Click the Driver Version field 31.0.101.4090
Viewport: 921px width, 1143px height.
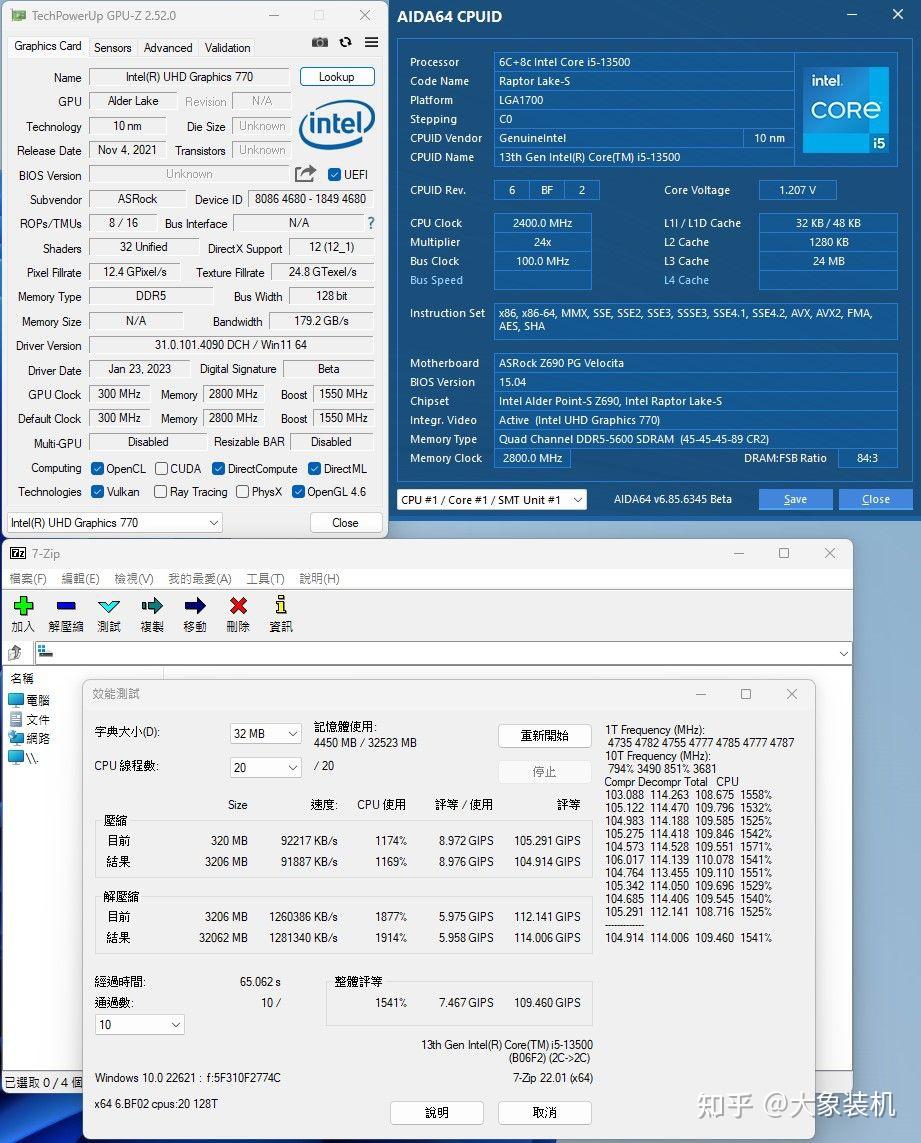point(231,345)
